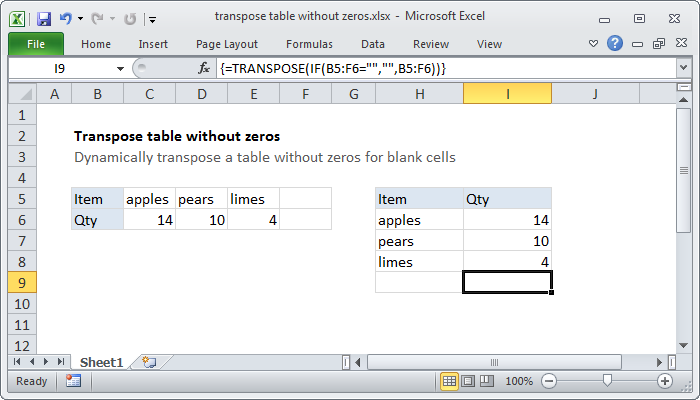
Task: Select cell I5 header 'Qty'
Action: 508,199
